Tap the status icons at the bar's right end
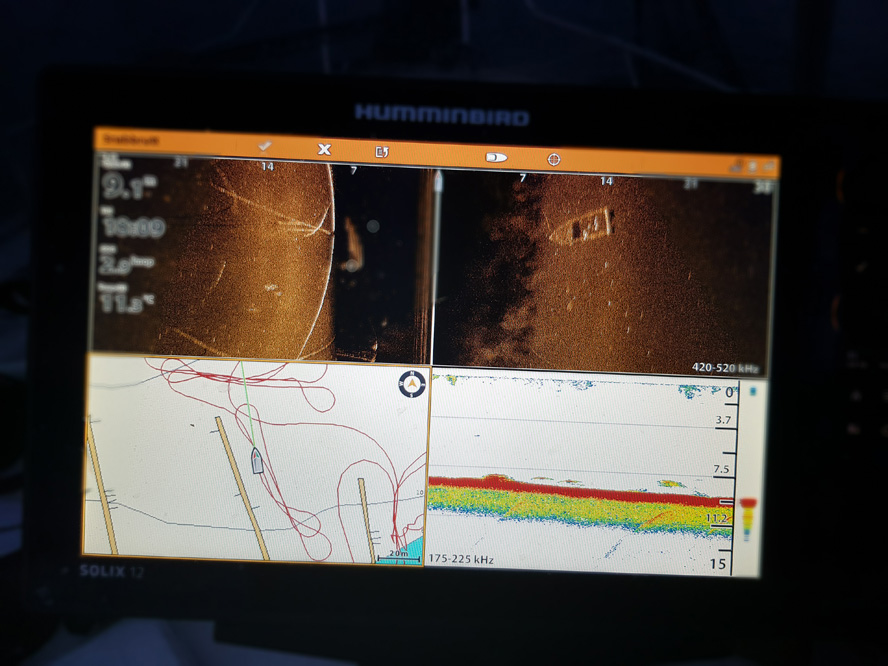 [x=752, y=166]
